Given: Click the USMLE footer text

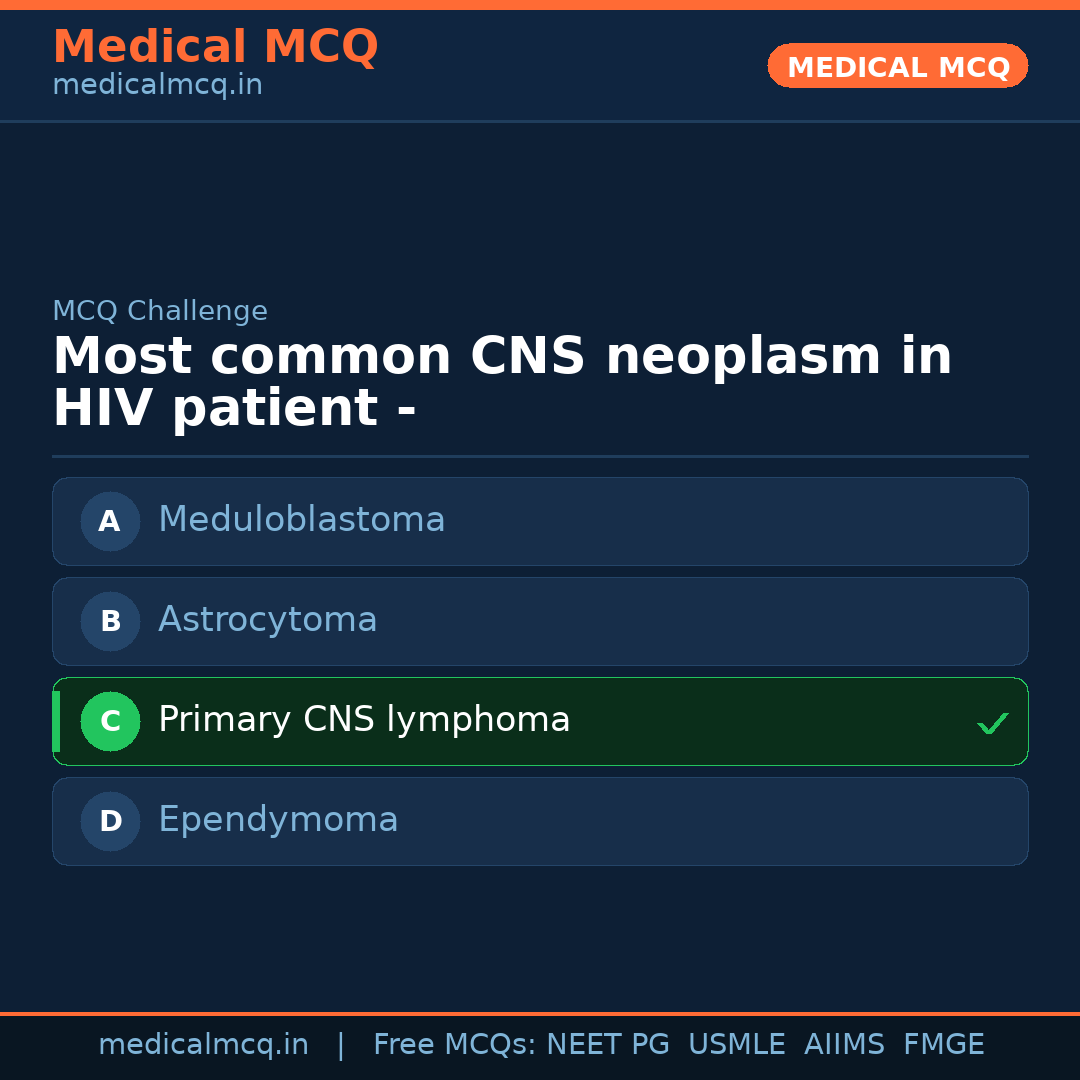Looking at the screenshot, I should (736, 1045).
